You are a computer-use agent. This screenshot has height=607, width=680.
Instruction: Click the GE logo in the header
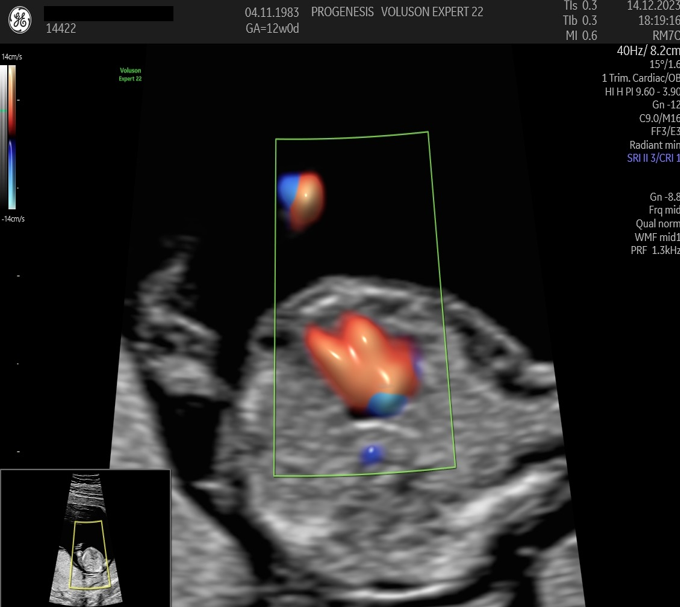pyautogui.click(x=20, y=18)
